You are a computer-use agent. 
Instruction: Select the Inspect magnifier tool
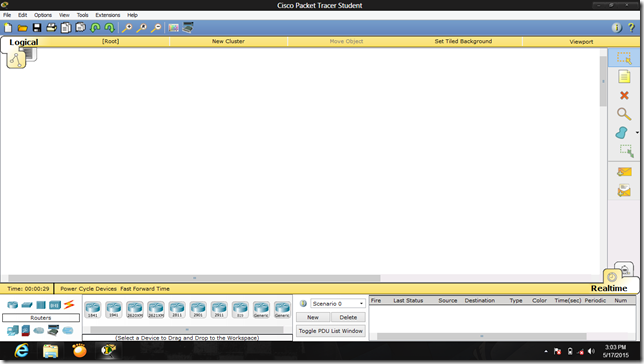click(624, 114)
